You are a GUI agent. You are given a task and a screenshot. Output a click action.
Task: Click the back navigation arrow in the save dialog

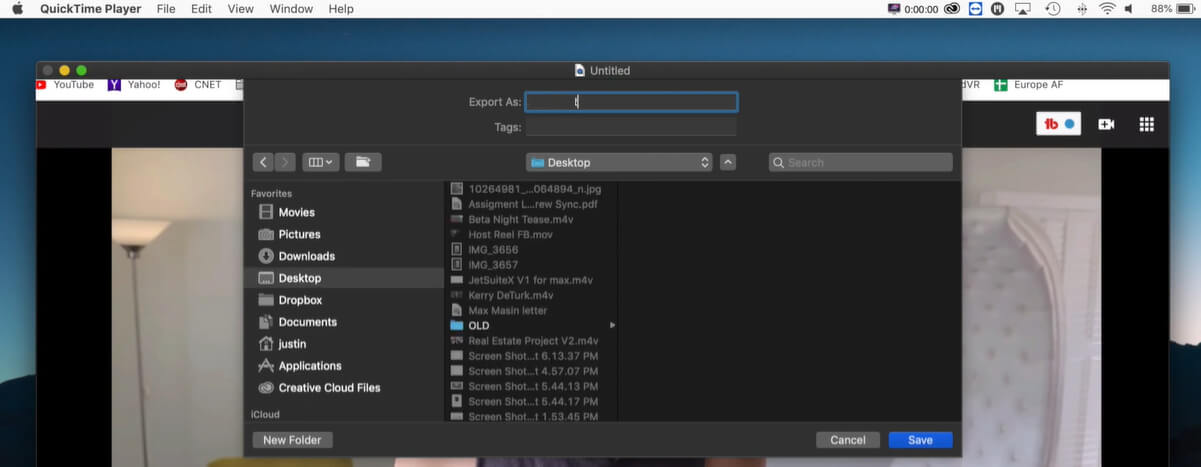tap(263, 162)
